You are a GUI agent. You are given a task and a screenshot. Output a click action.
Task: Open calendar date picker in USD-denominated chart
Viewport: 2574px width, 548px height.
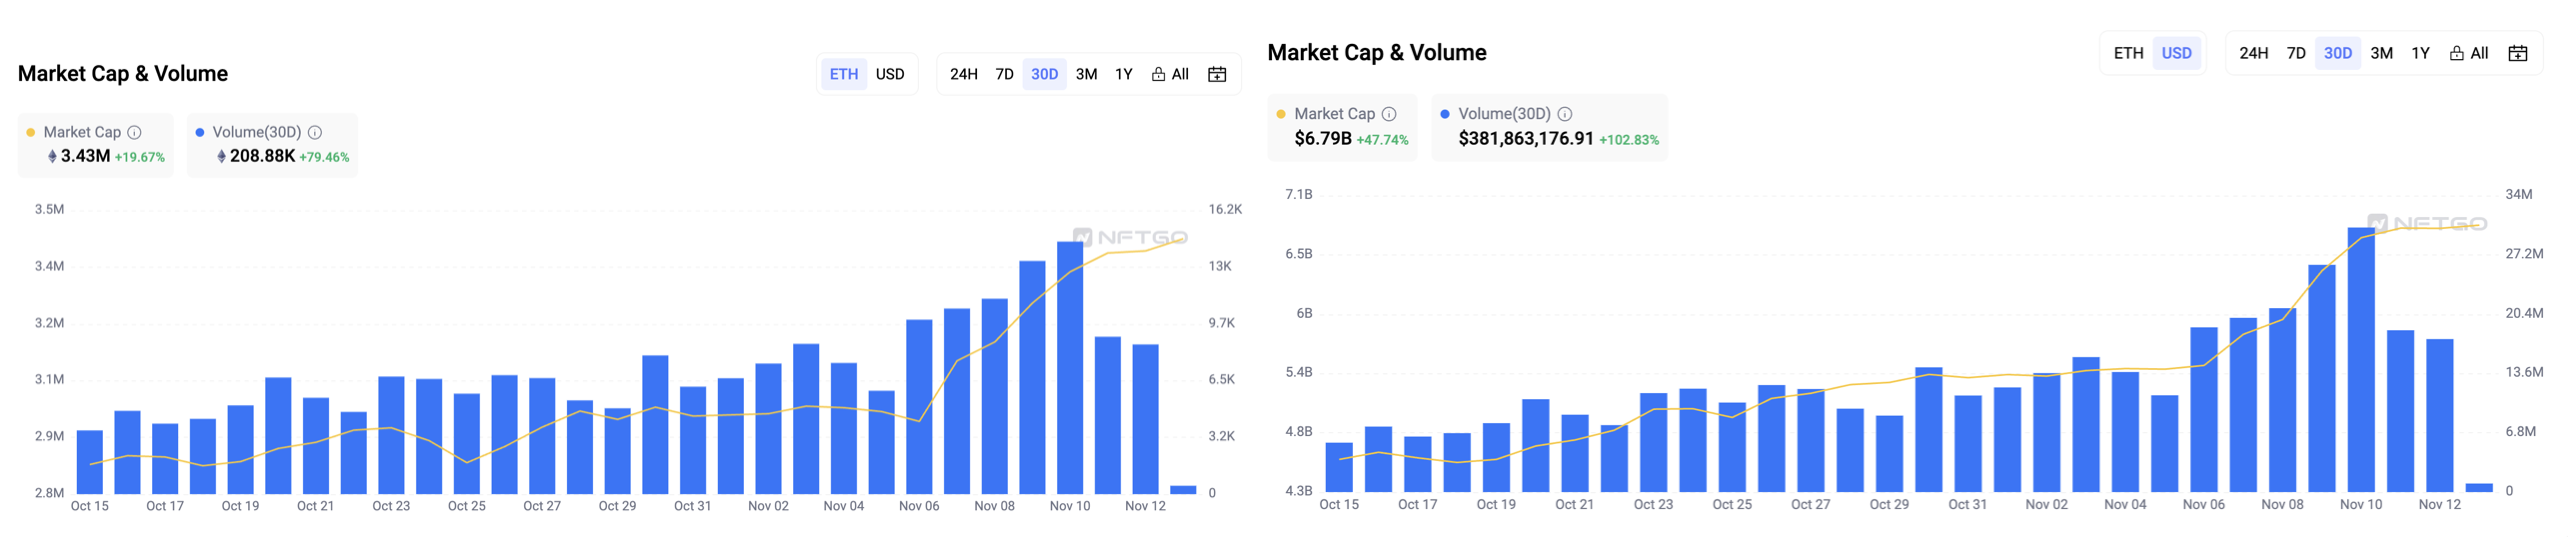2517,53
